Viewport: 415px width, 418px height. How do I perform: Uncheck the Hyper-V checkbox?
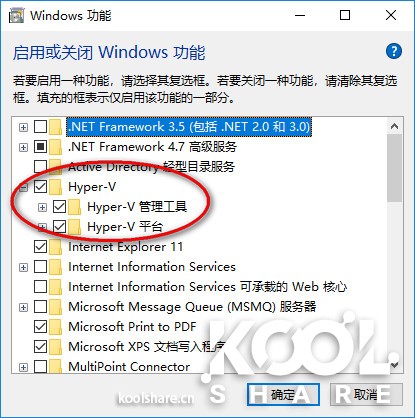pyautogui.click(x=40, y=187)
